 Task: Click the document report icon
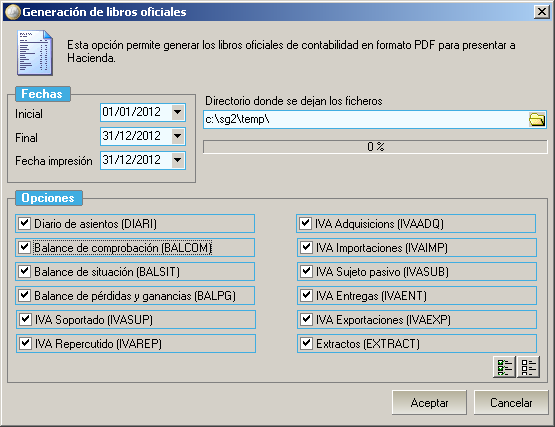click(35, 53)
